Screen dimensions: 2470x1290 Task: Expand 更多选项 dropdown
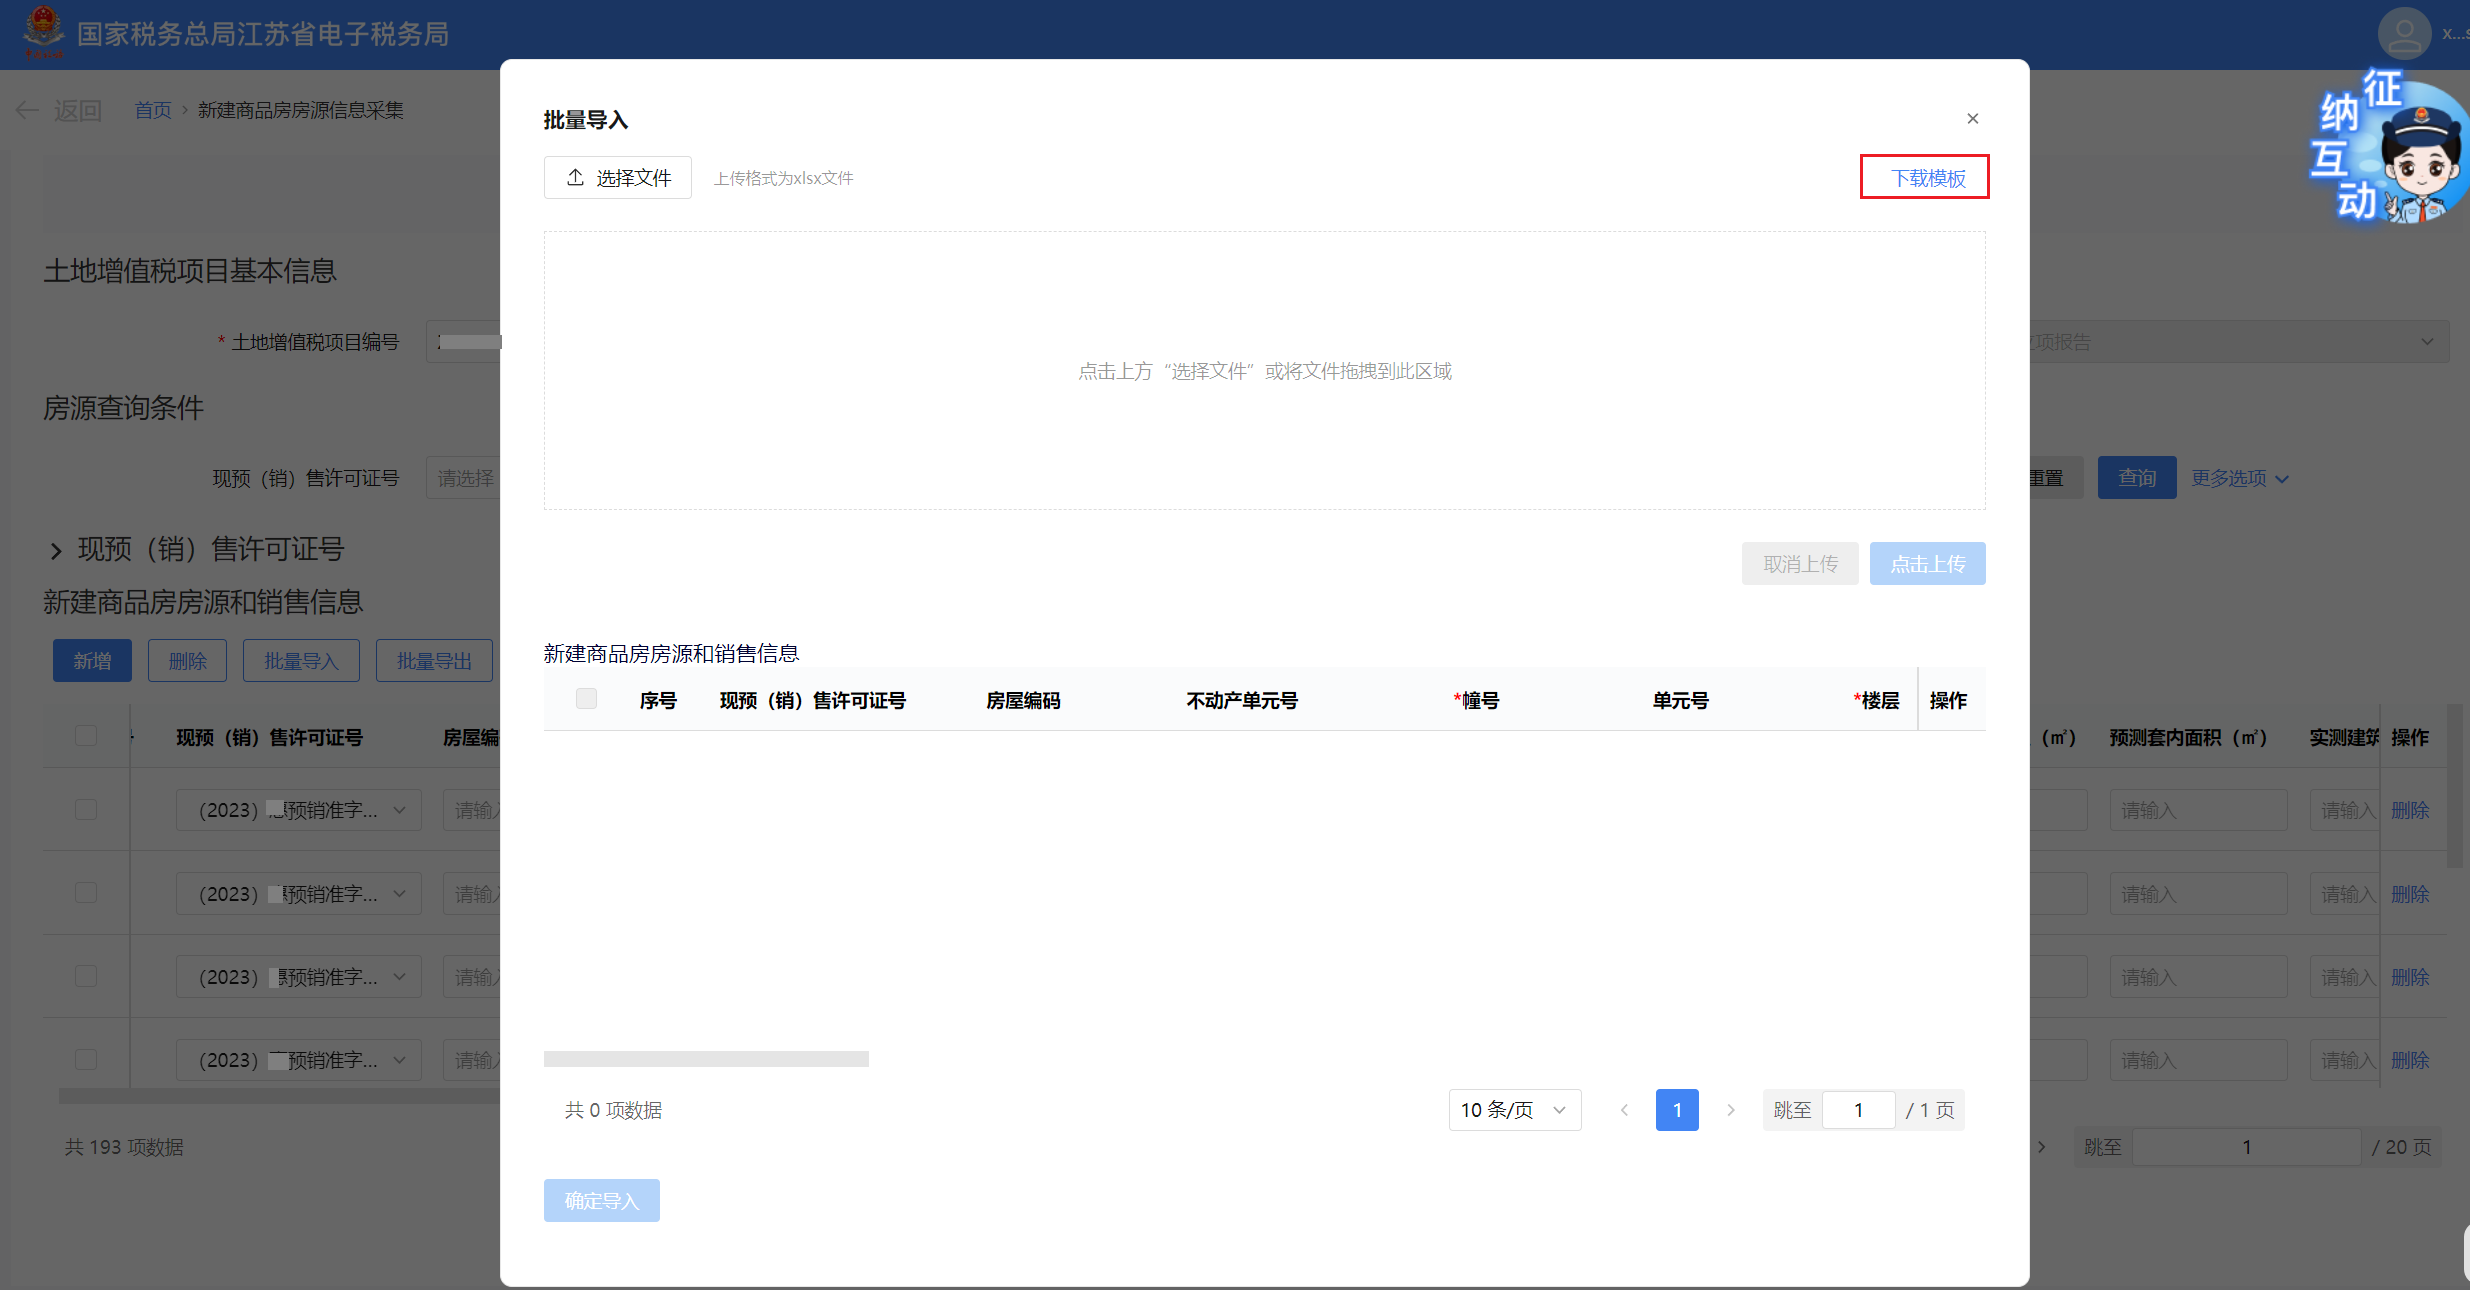coord(2239,478)
